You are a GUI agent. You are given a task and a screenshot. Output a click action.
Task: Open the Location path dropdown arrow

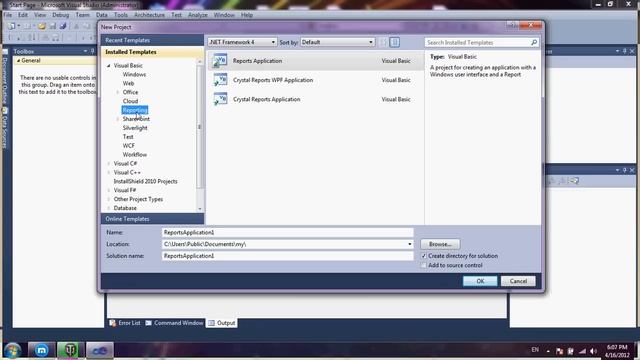[409, 244]
